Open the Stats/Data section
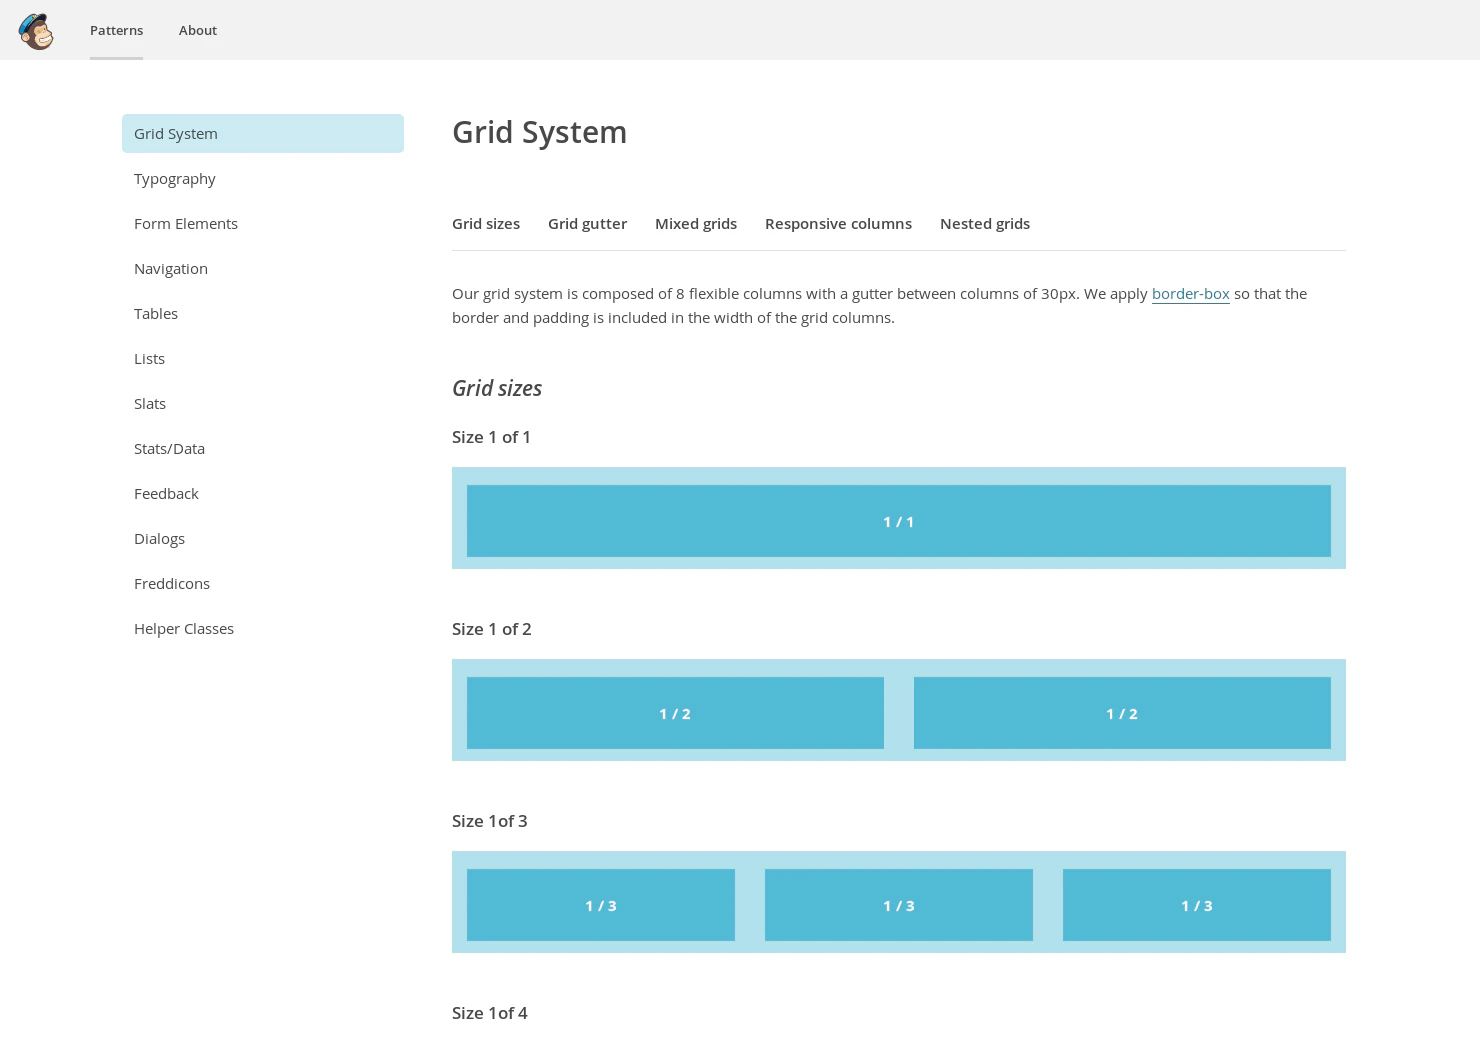 (x=169, y=448)
